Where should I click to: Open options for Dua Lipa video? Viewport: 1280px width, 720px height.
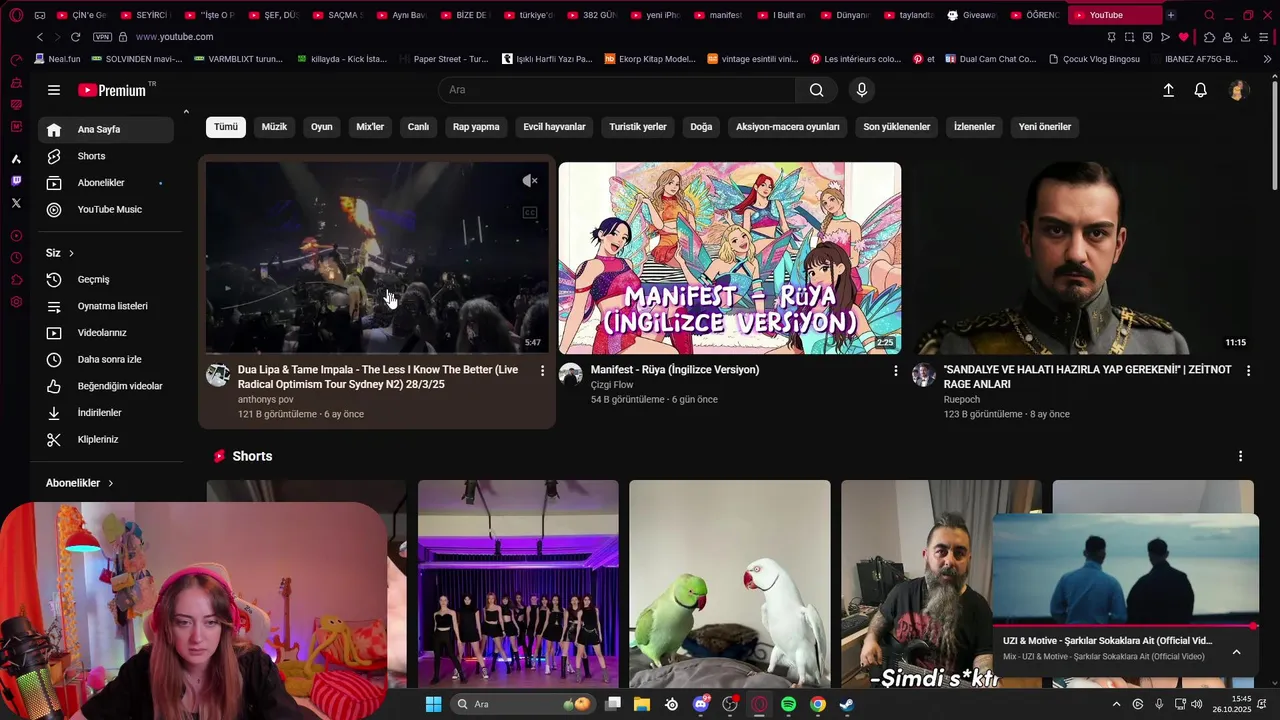coord(542,371)
